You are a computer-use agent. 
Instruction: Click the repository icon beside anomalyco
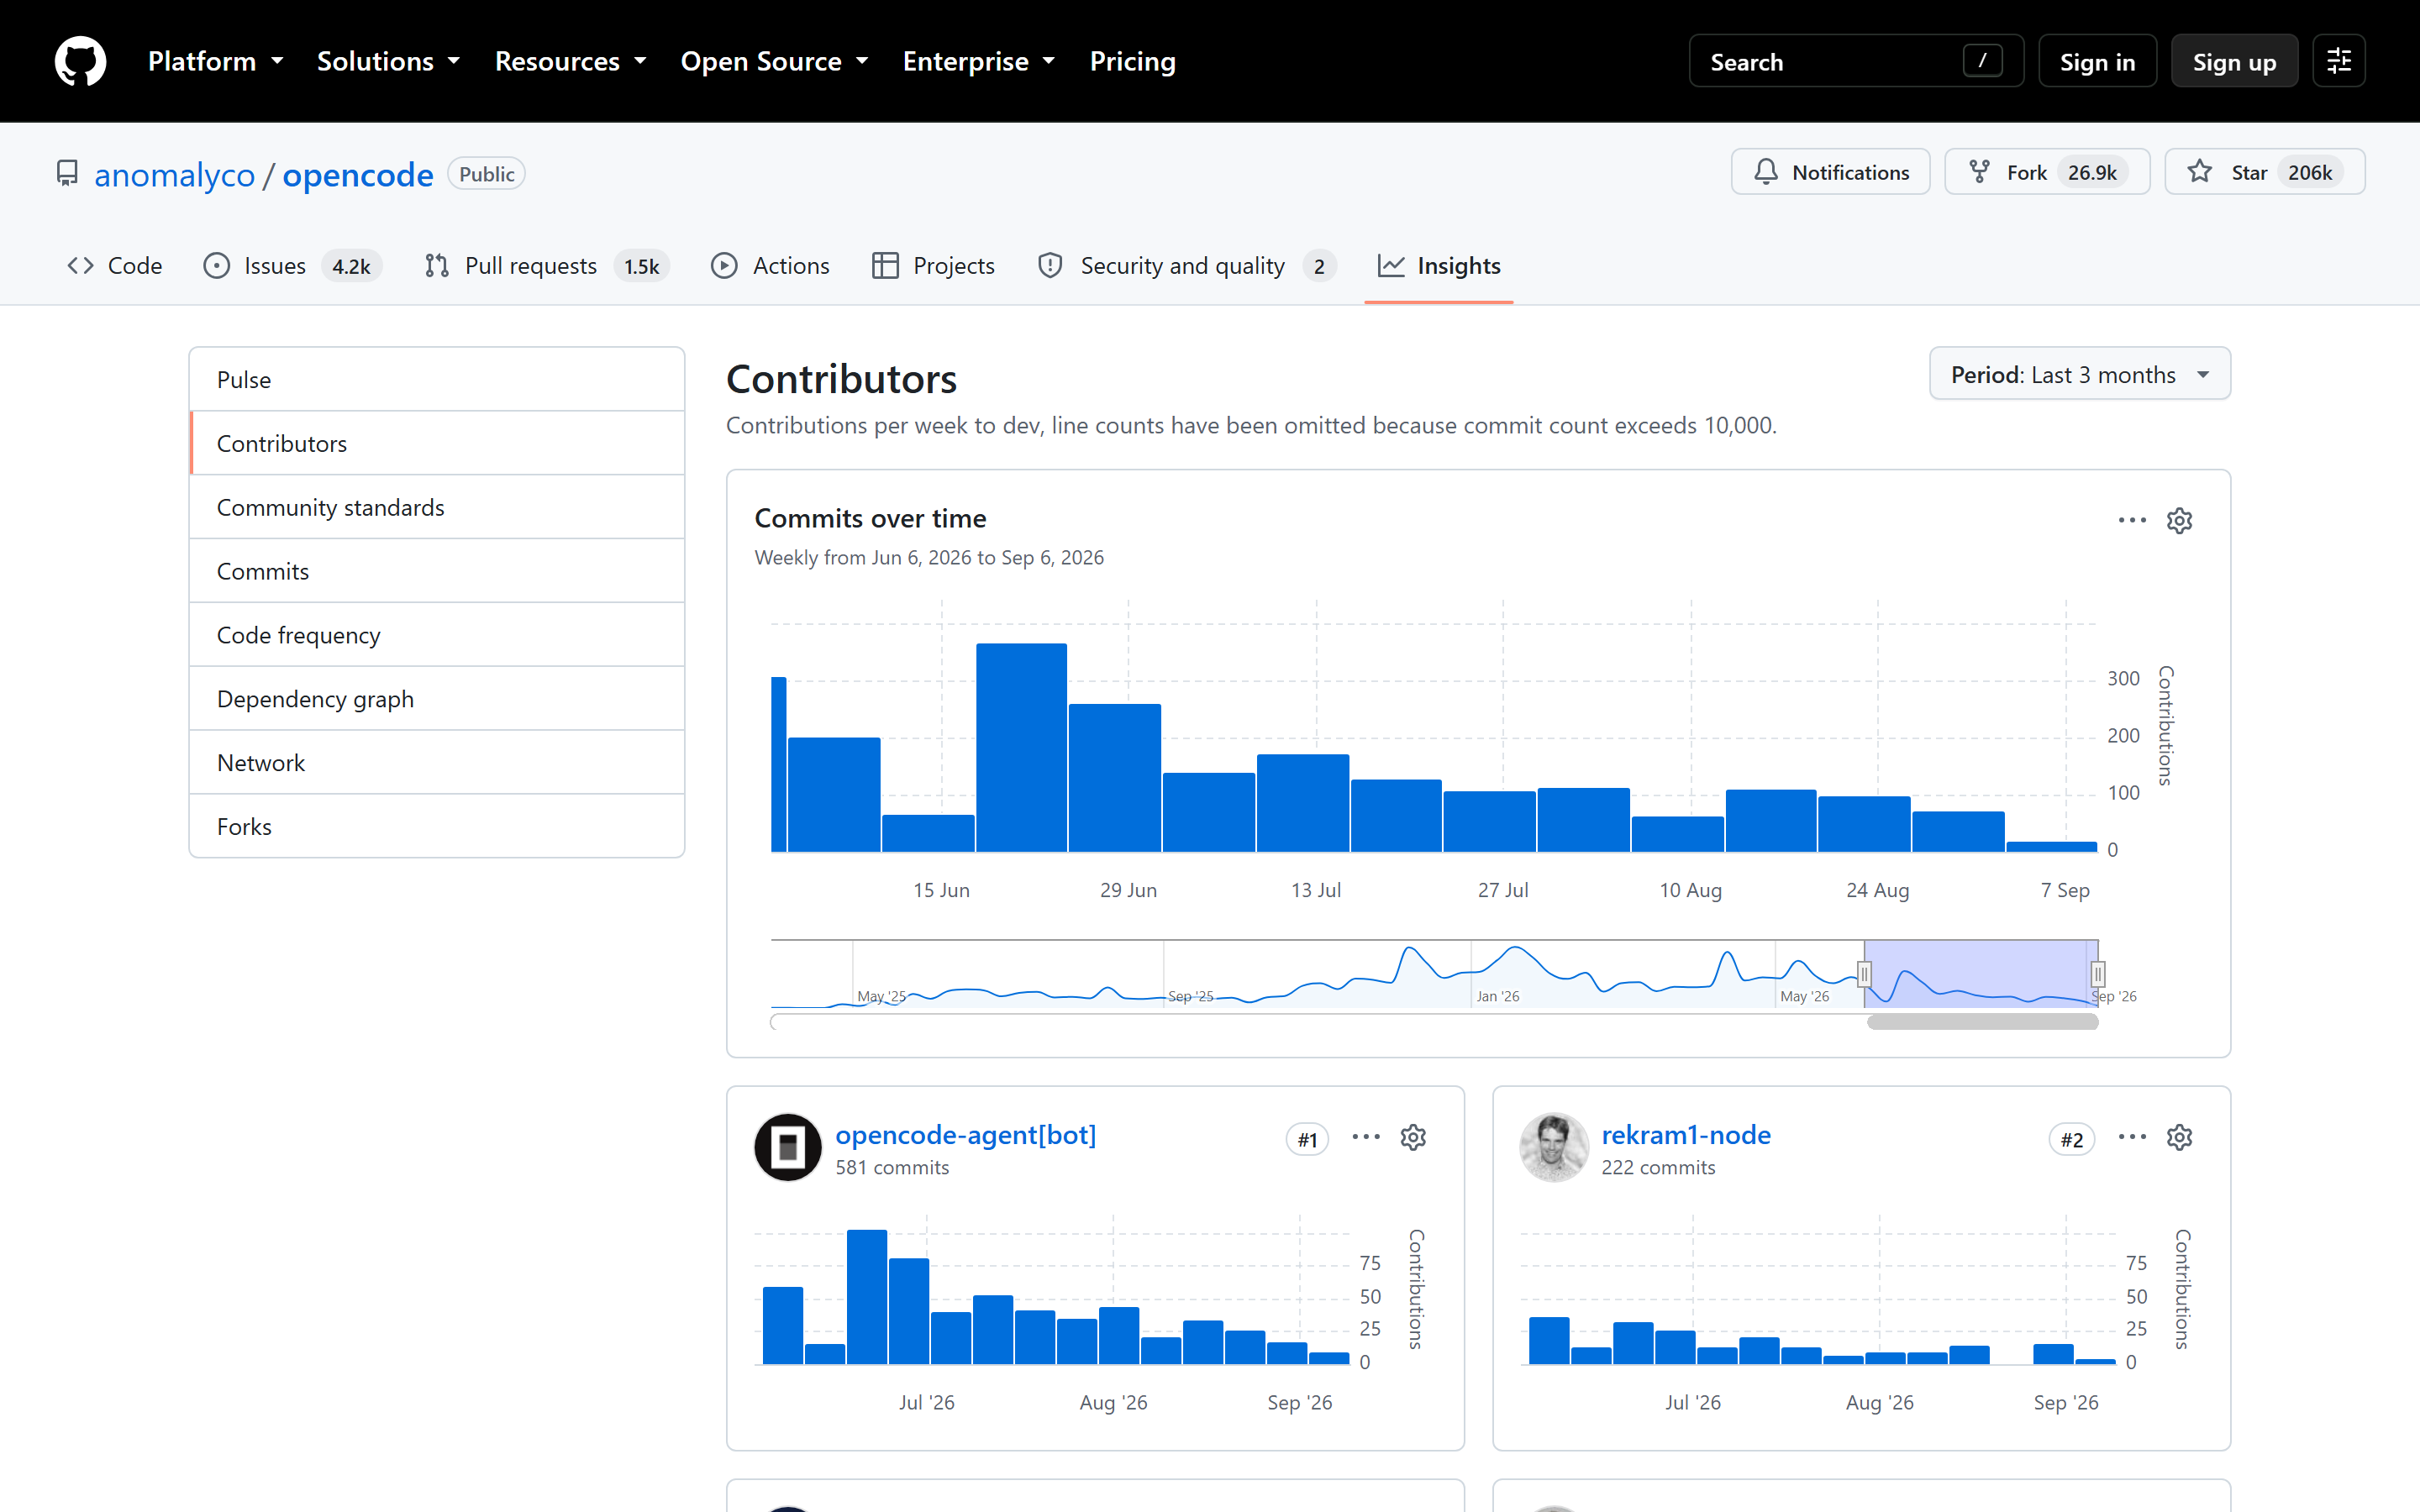coord(67,174)
